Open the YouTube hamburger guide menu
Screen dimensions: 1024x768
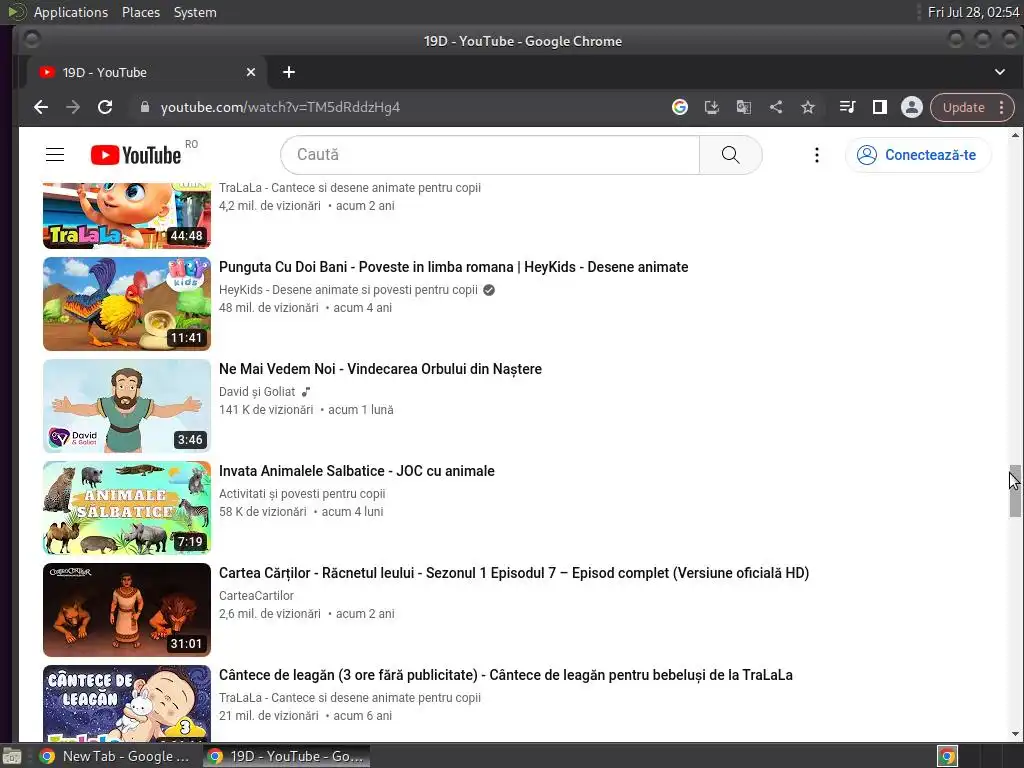coord(55,155)
